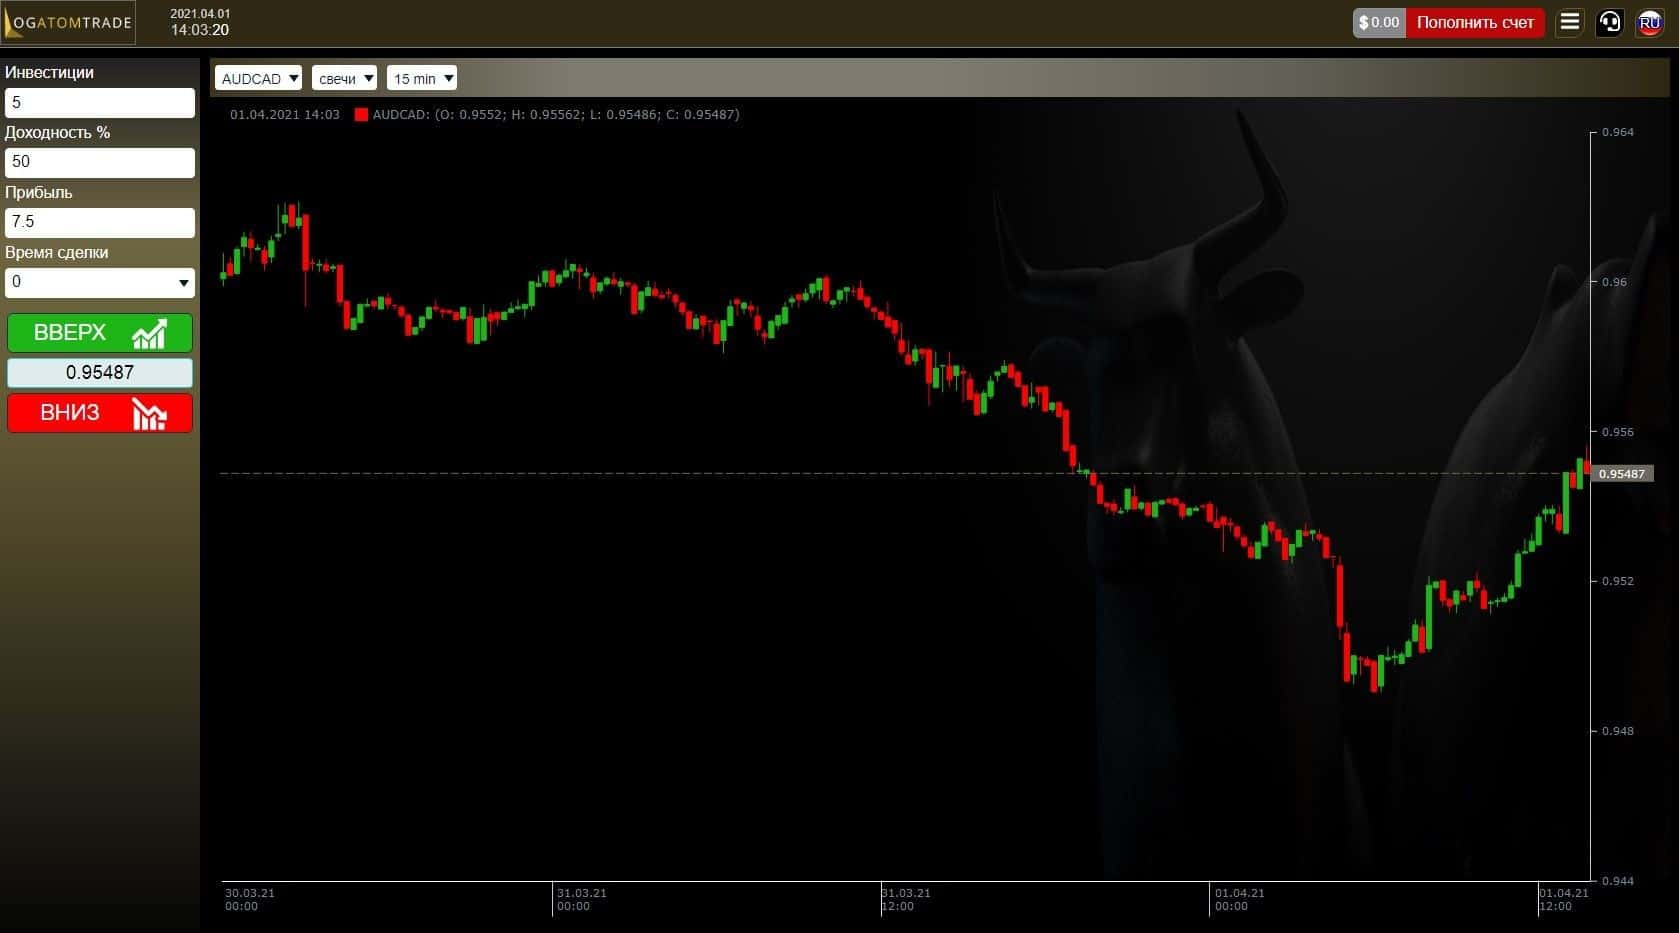1679x933 pixels.
Task: Expand the Время сделки dropdown
Action: pos(100,282)
